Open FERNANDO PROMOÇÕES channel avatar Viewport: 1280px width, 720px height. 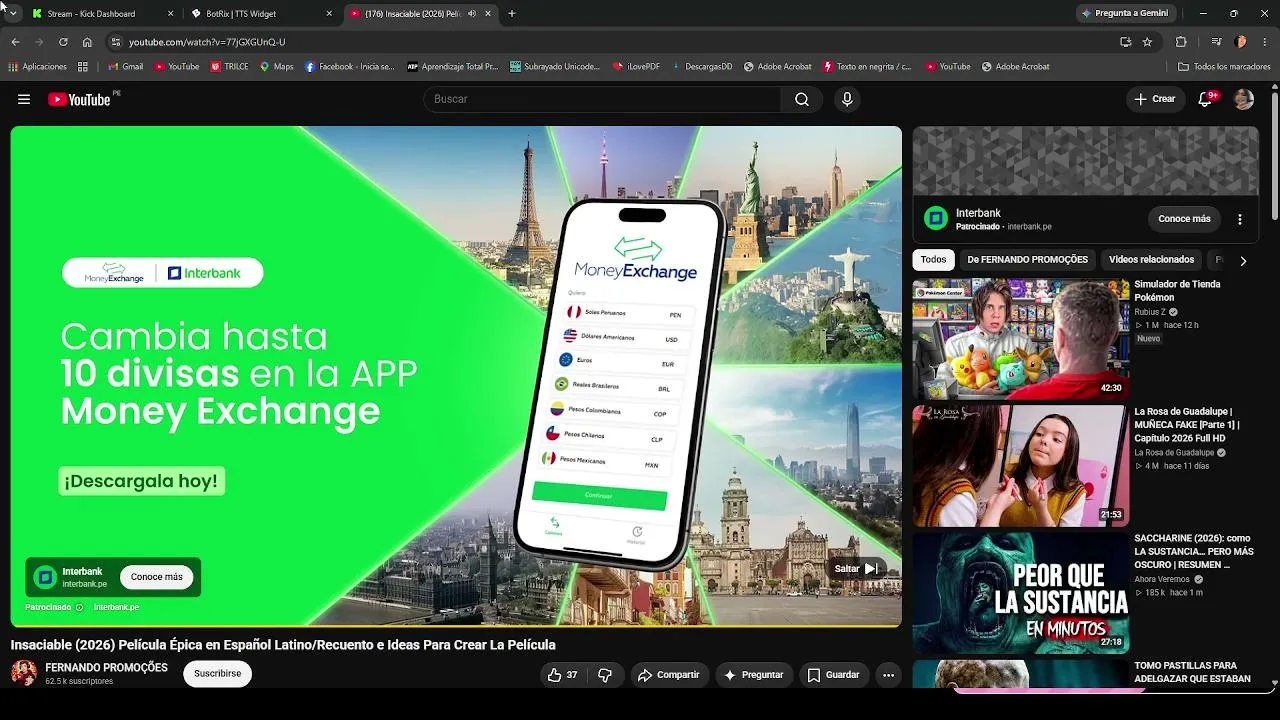(x=24, y=673)
